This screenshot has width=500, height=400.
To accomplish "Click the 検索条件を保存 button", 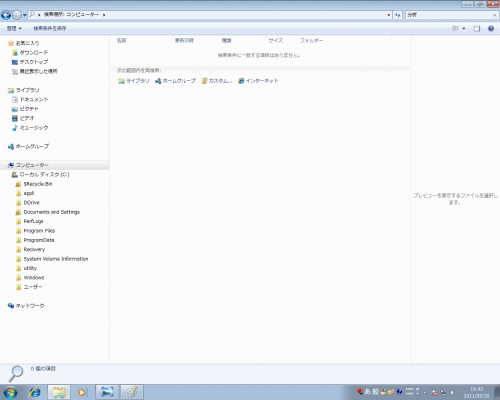I will pos(50,28).
